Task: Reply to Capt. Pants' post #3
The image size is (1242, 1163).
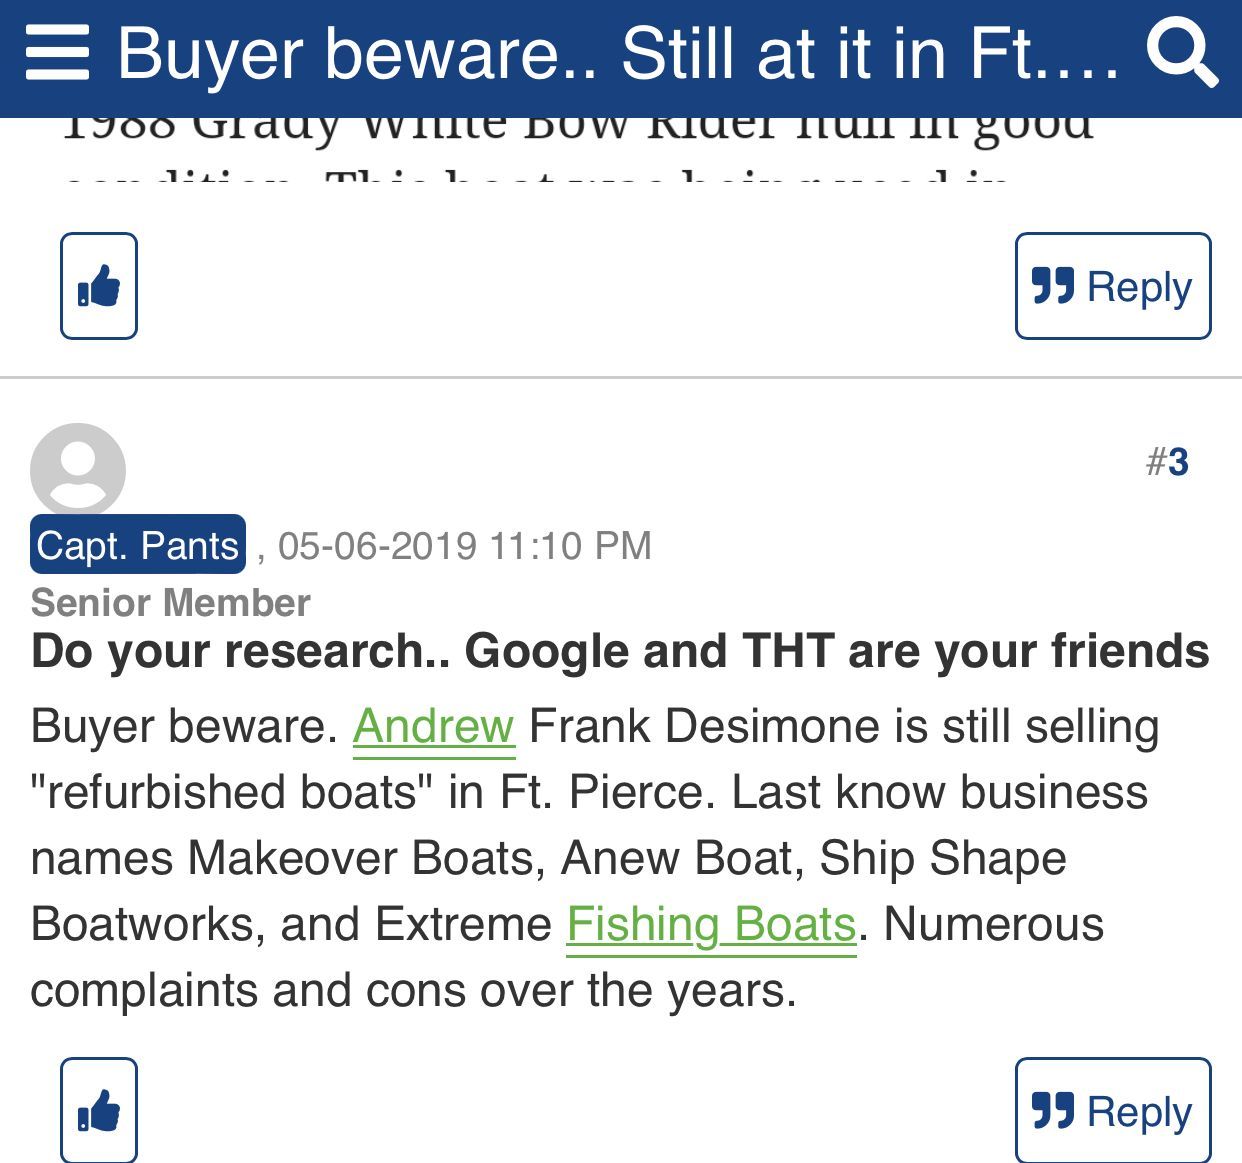Action: tap(1112, 1110)
